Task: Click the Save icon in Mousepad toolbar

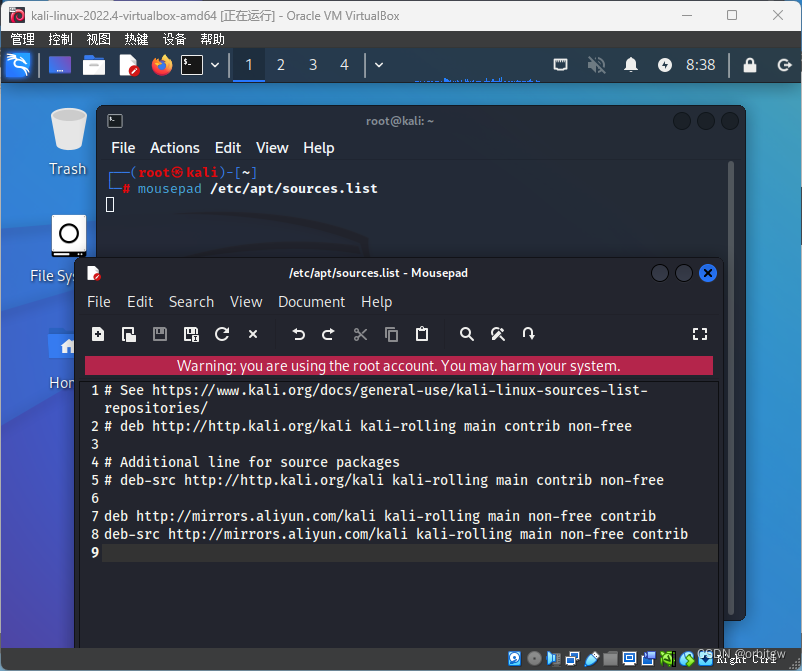Action: point(160,334)
